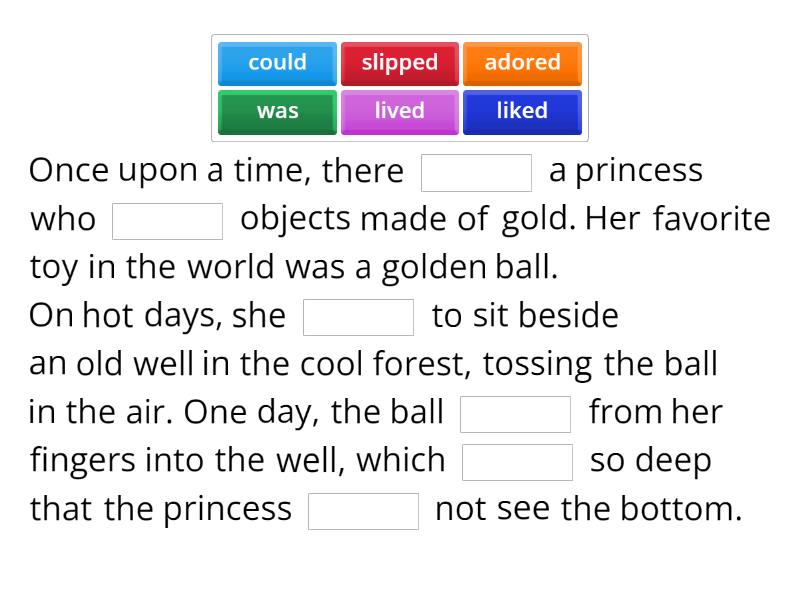Click the blank after 'On hot days, she'
The height and width of the screenshot is (600, 800).
359,316
